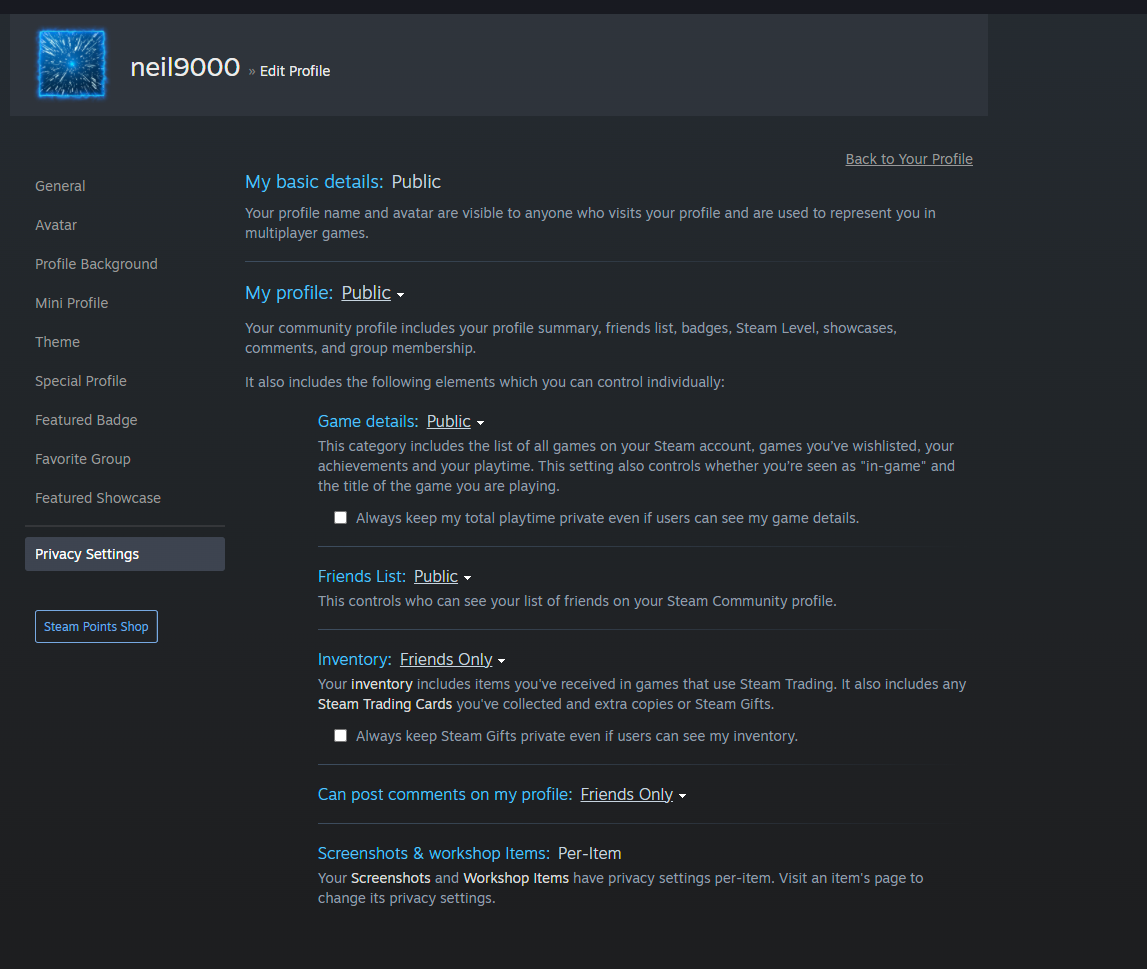The height and width of the screenshot is (969, 1147).
Task: Expand the Game details Public dropdown
Action: pos(455,422)
